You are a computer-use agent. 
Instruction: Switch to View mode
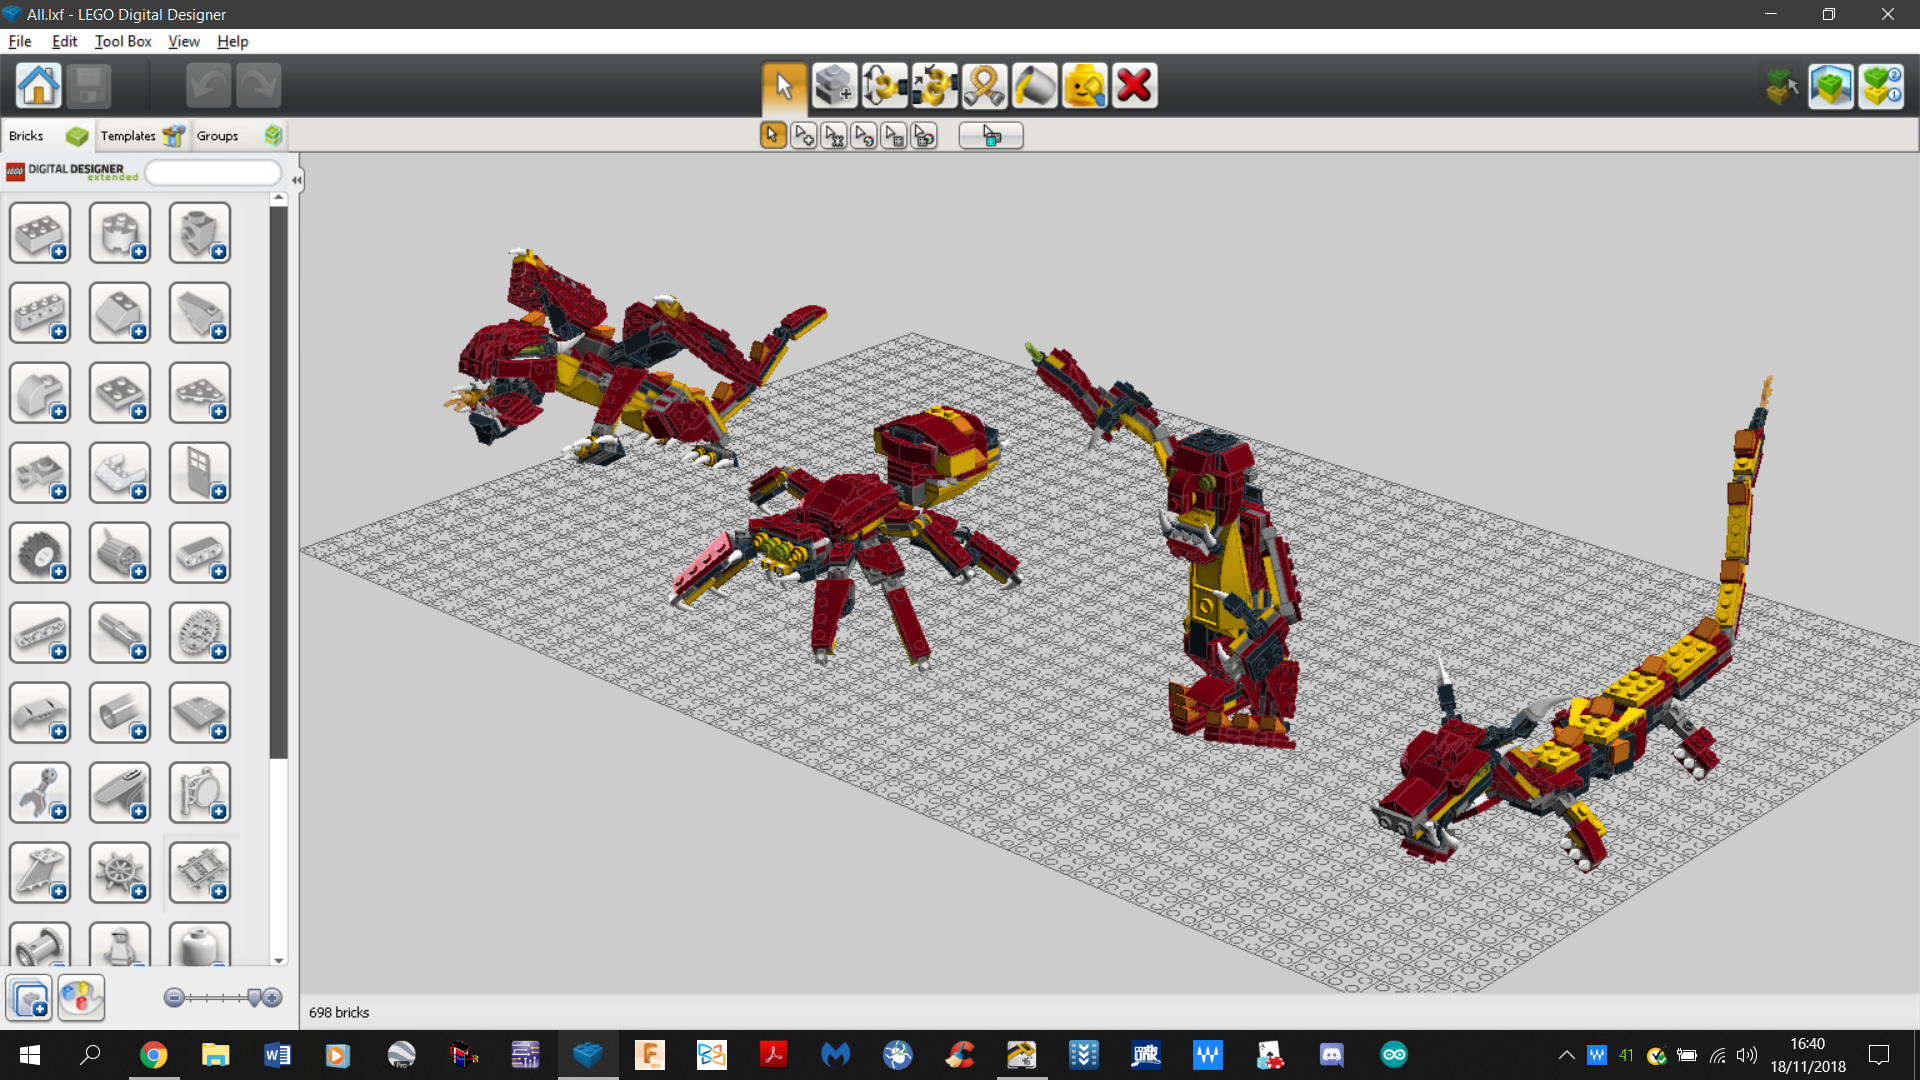click(x=1831, y=86)
